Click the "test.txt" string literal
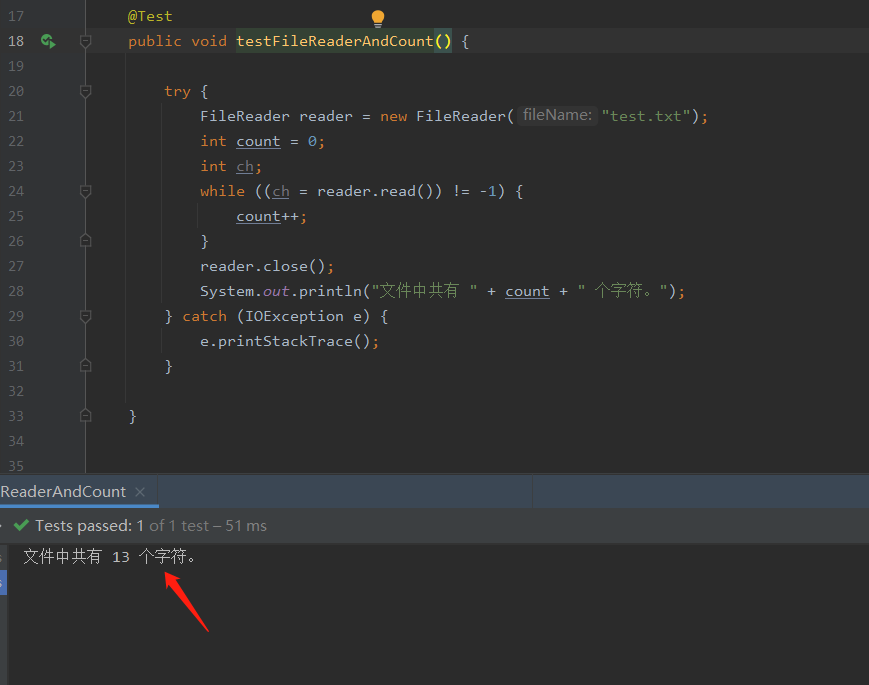This screenshot has width=869, height=685. 646,116
